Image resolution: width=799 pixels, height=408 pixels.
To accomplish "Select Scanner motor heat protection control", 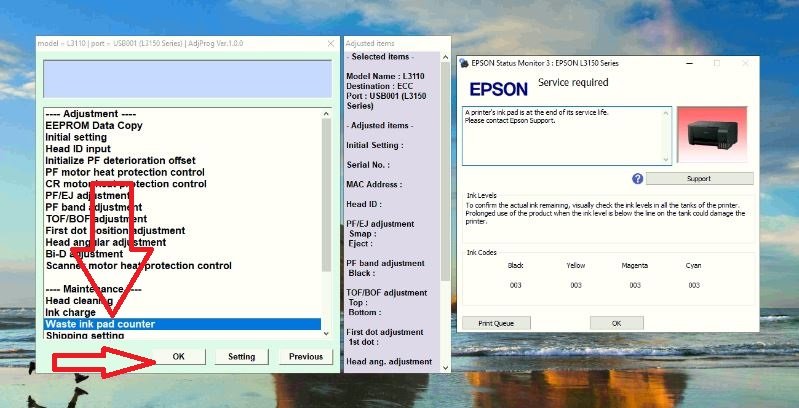I will pos(139,266).
